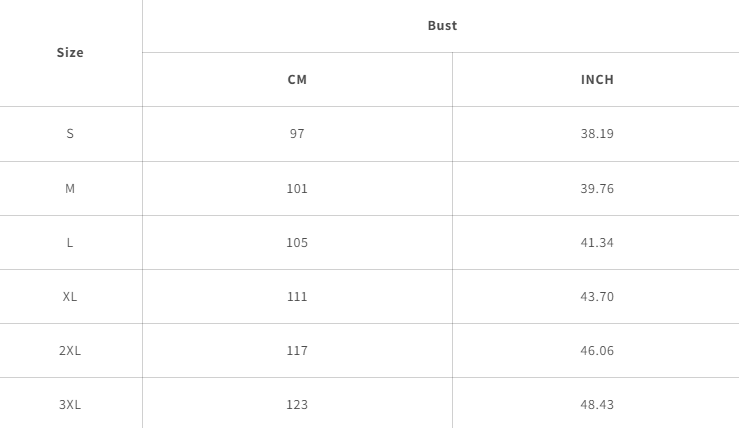
Task: Click the Size column header
Action: 70,53
